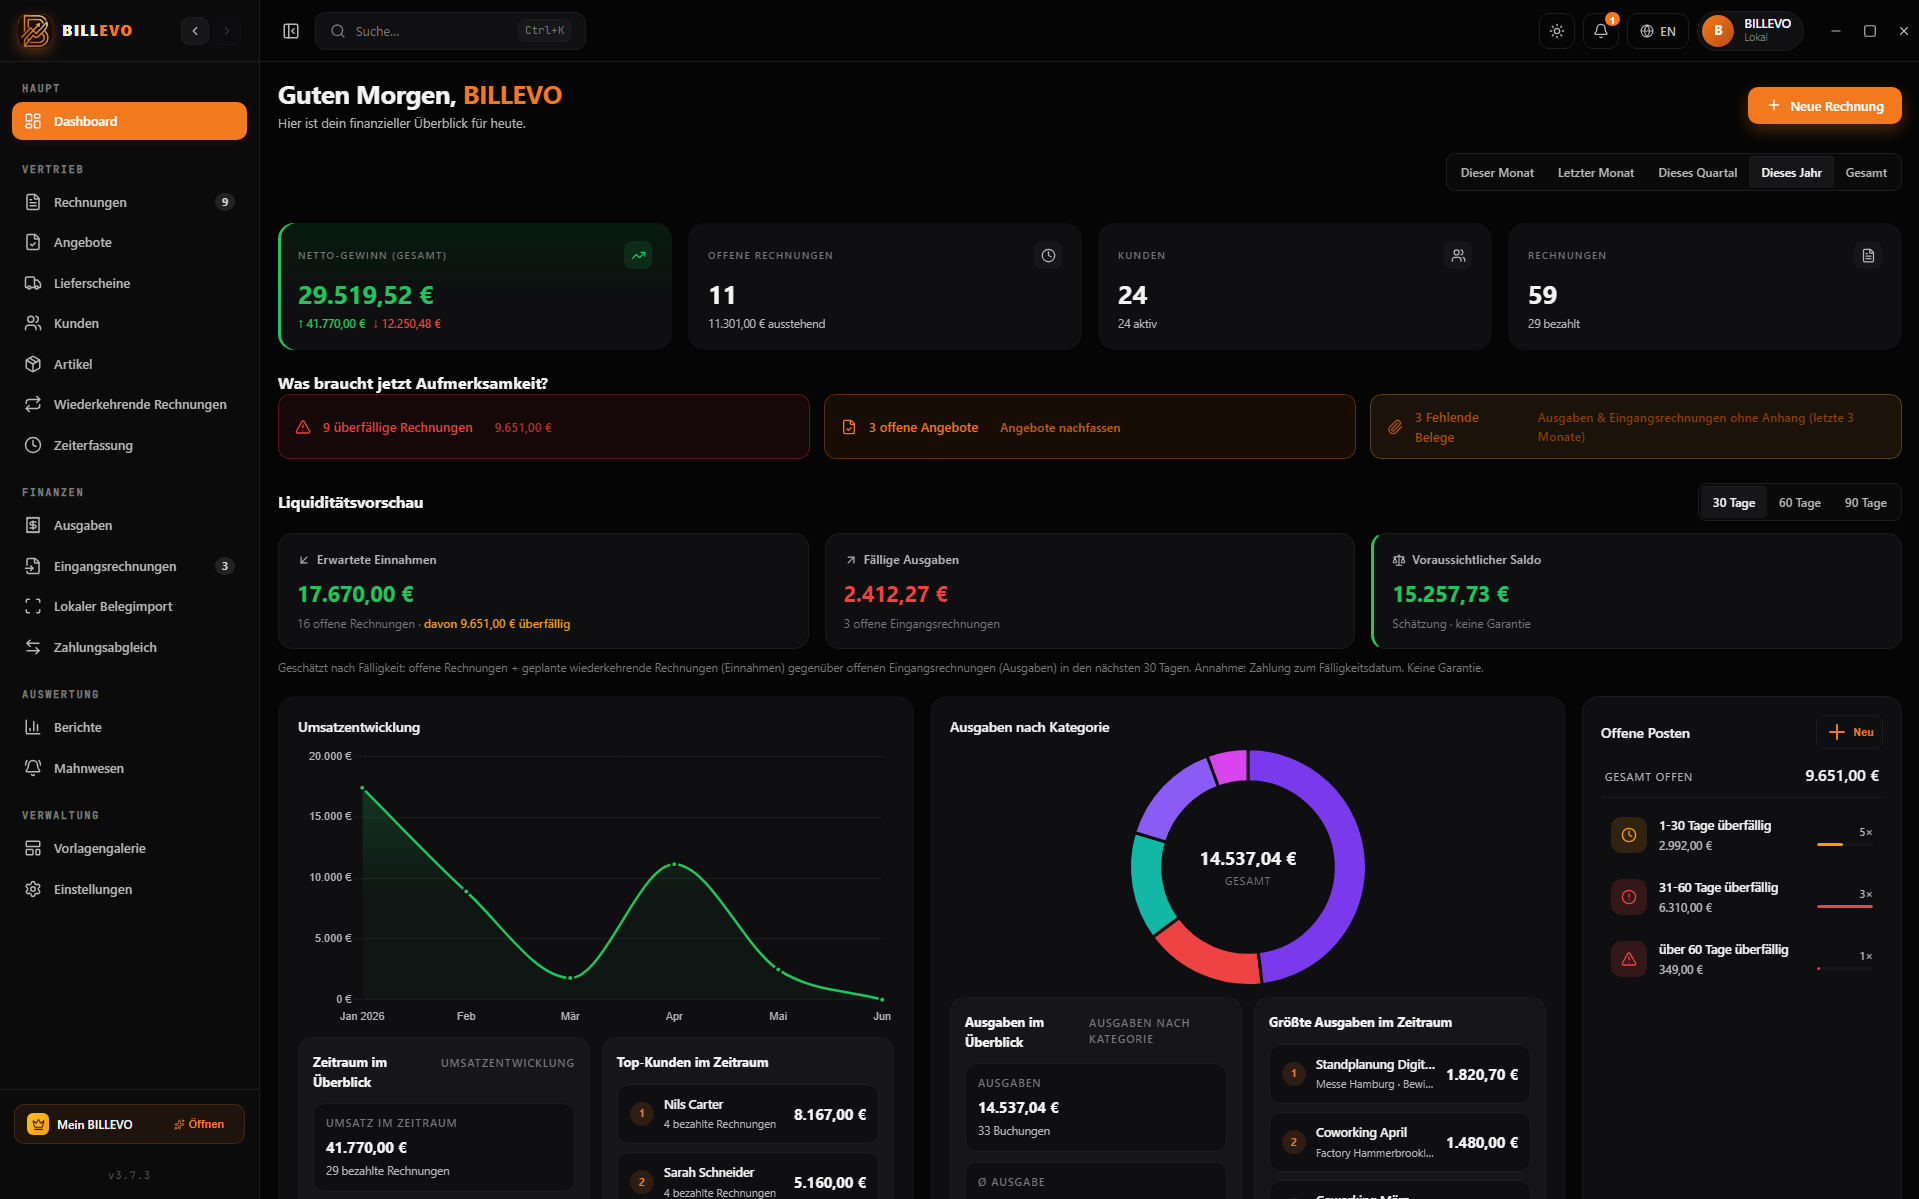Open the 3 offene Angebote alert
This screenshot has height=1199, width=1919.
pyautogui.click(x=1089, y=427)
